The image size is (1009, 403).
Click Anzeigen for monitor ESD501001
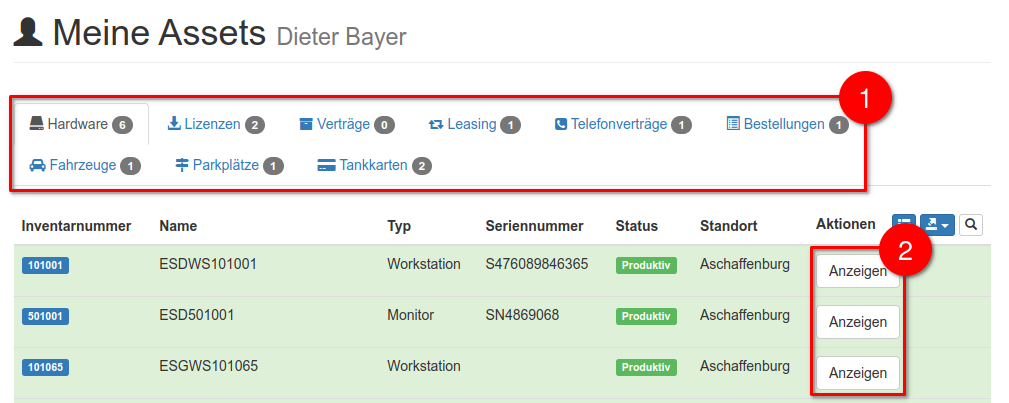click(x=857, y=322)
